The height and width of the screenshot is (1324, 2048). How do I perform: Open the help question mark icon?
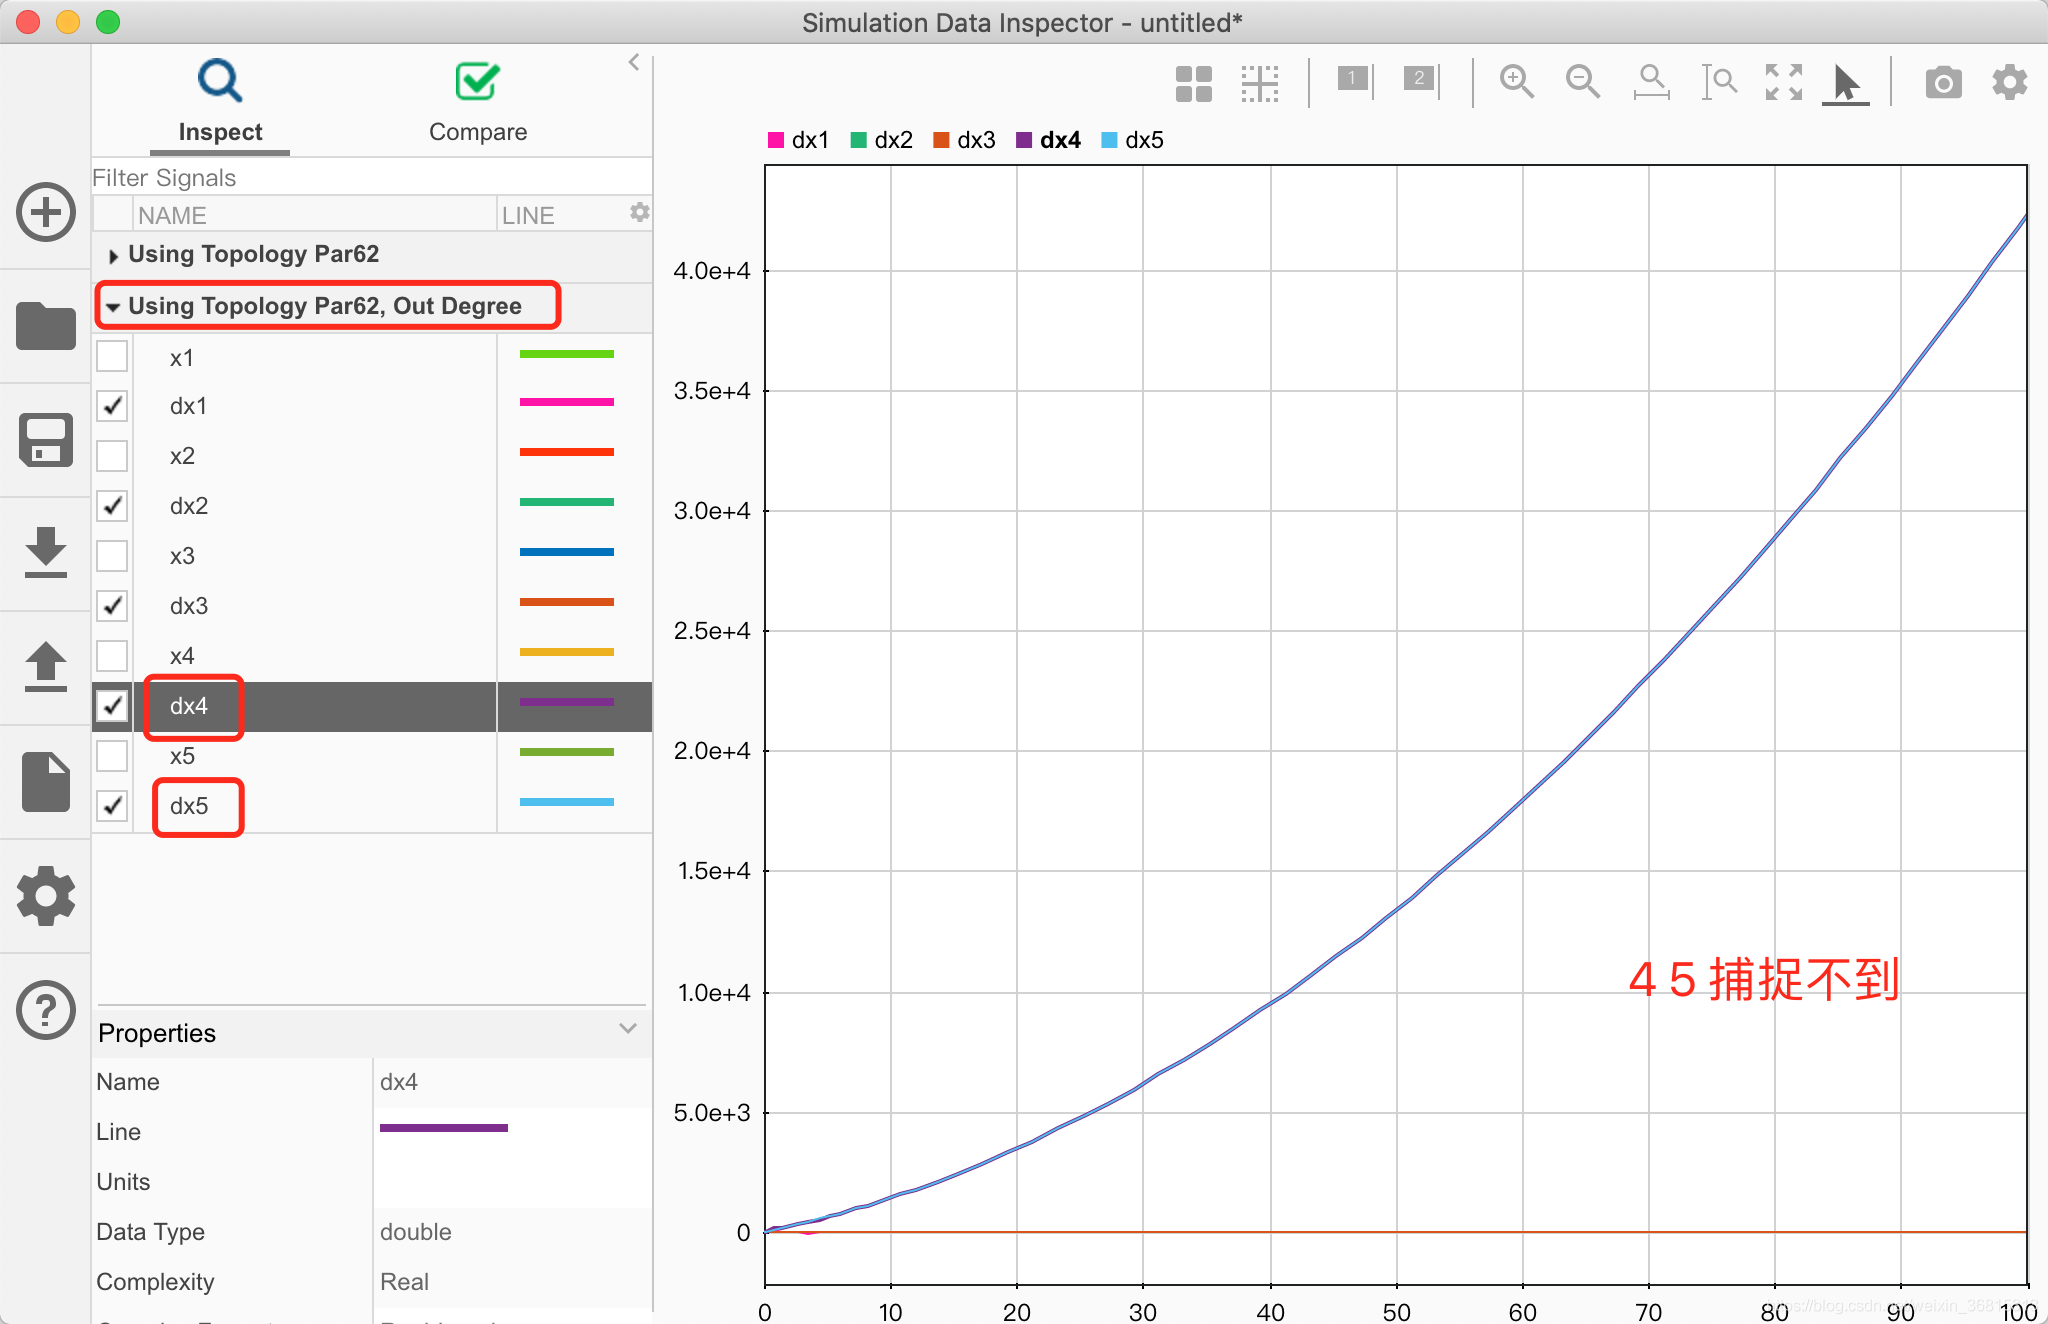[x=46, y=1010]
